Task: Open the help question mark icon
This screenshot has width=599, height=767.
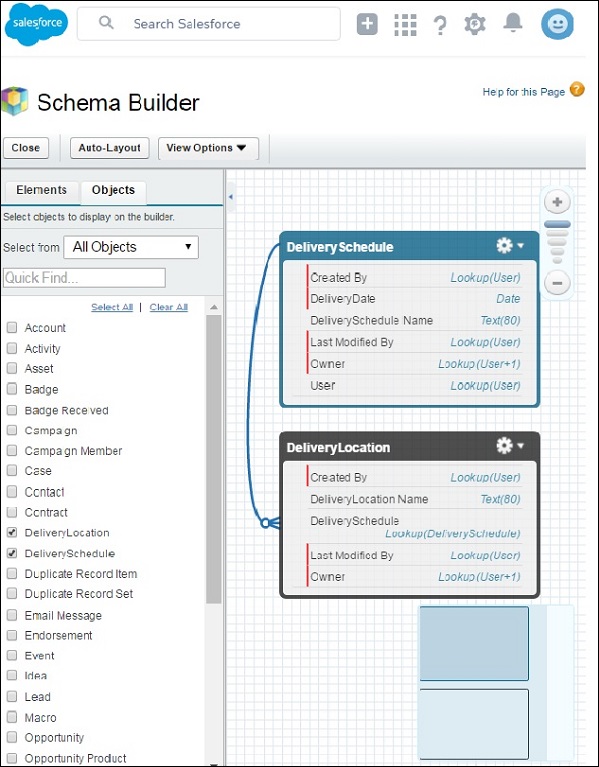Action: (x=440, y=24)
